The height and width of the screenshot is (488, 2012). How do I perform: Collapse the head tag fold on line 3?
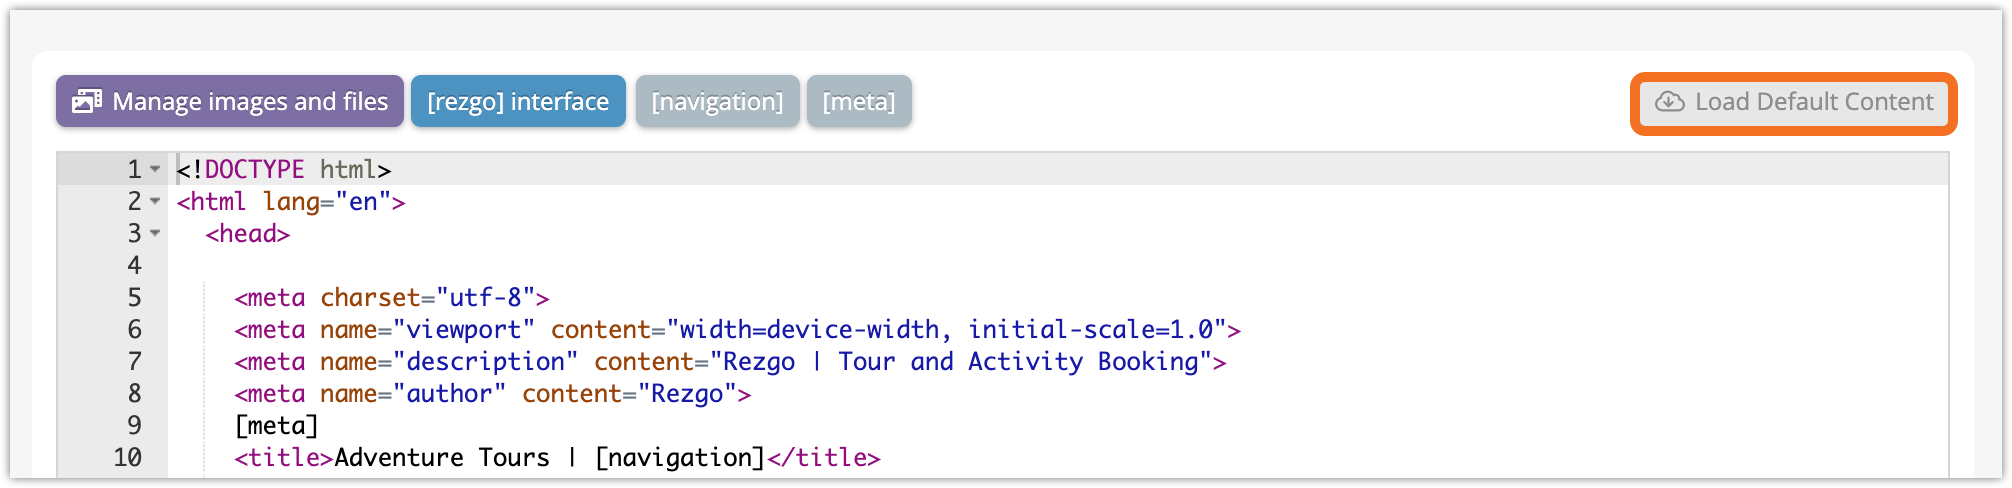click(155, 233)
